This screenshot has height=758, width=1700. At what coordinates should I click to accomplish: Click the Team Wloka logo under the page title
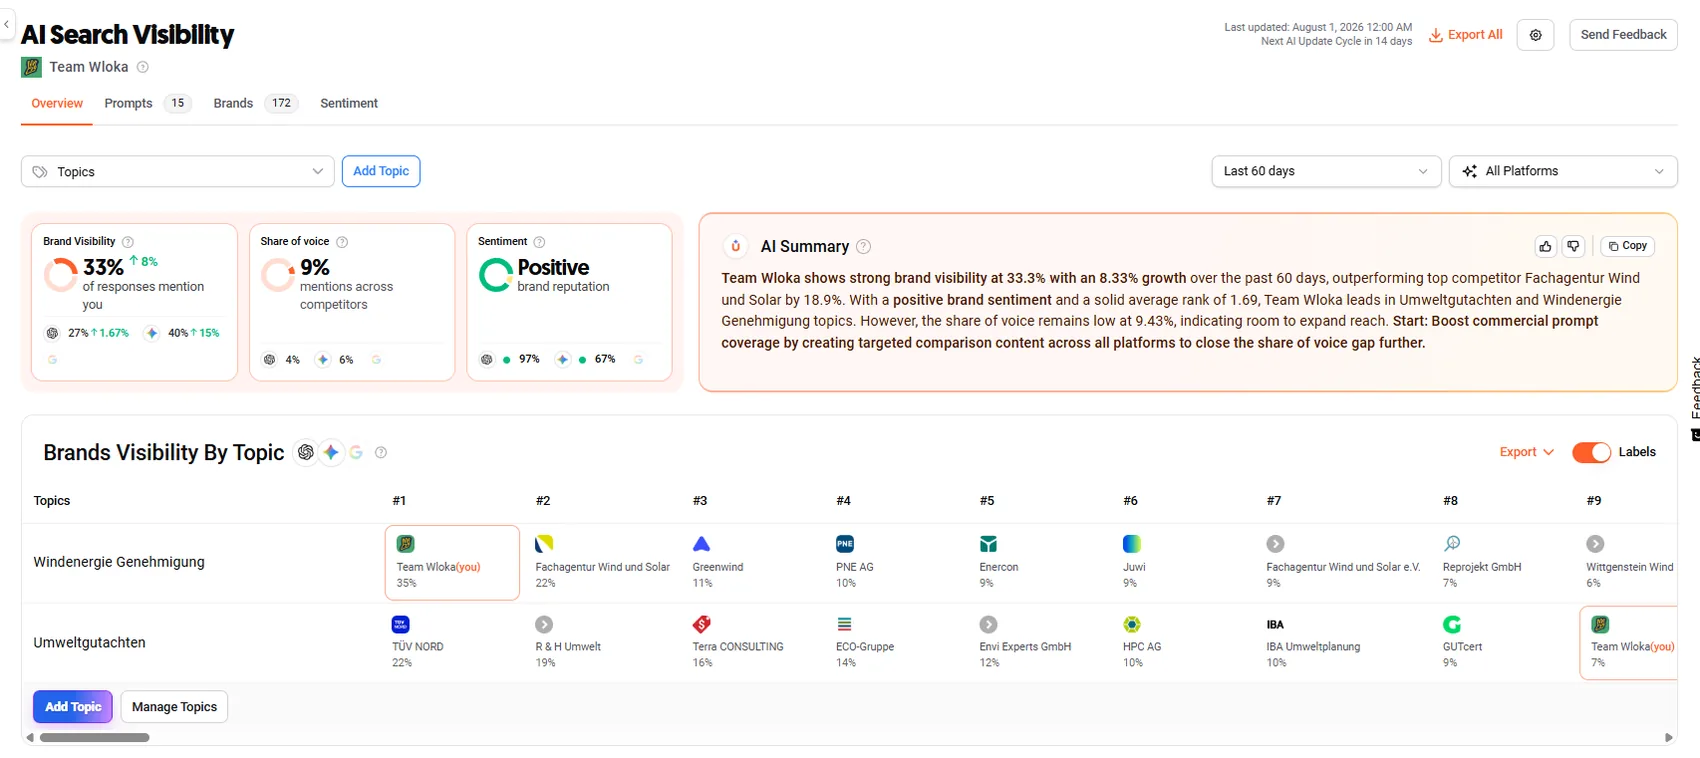coord(31,67)
